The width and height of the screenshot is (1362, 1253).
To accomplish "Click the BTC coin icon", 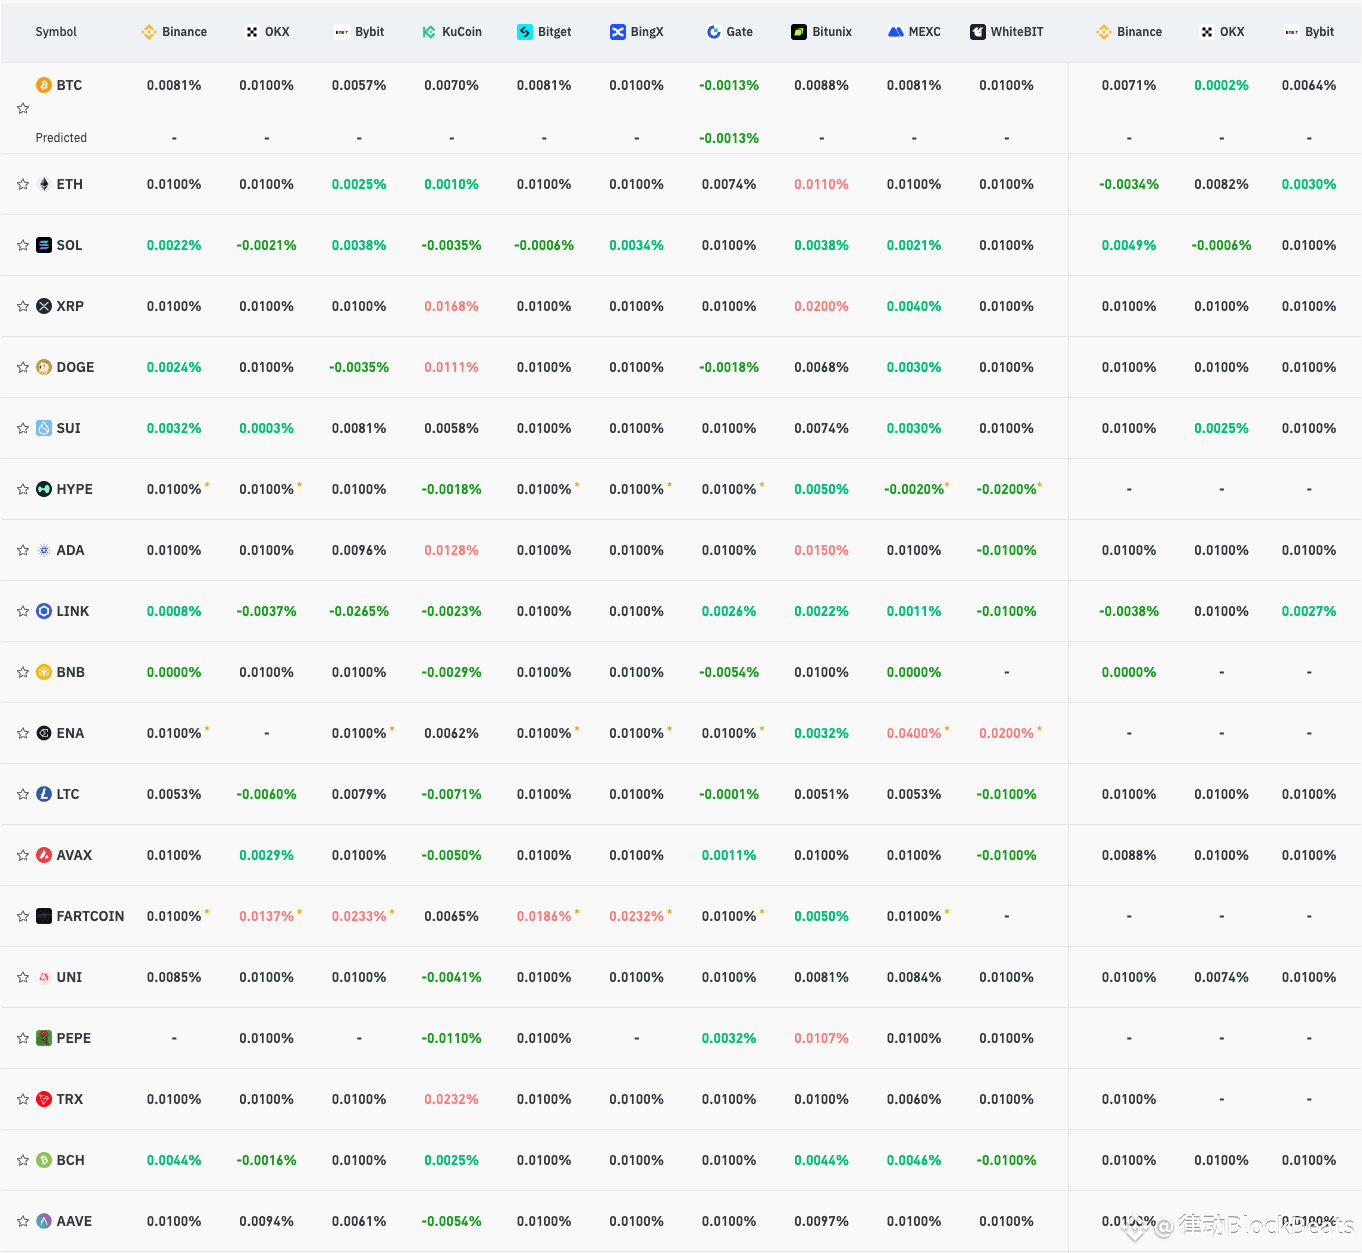I will click(x=44, y=85).
